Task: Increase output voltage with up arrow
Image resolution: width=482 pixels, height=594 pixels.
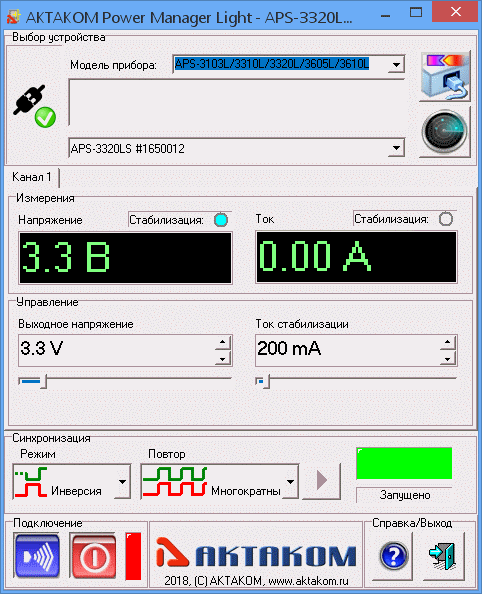Action: (x=222, y=342)
